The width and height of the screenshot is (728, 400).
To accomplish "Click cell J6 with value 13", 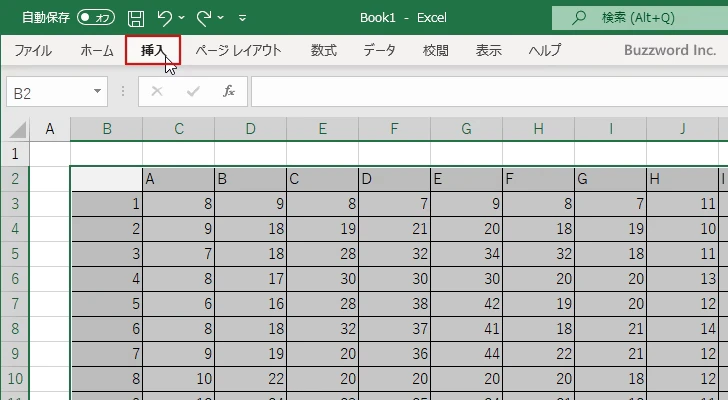I will (682, 279).
